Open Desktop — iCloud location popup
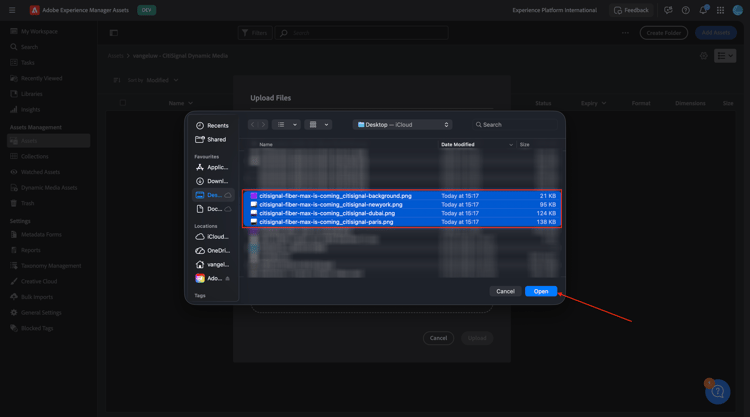750x417 pixels. (x=403, y=125)
